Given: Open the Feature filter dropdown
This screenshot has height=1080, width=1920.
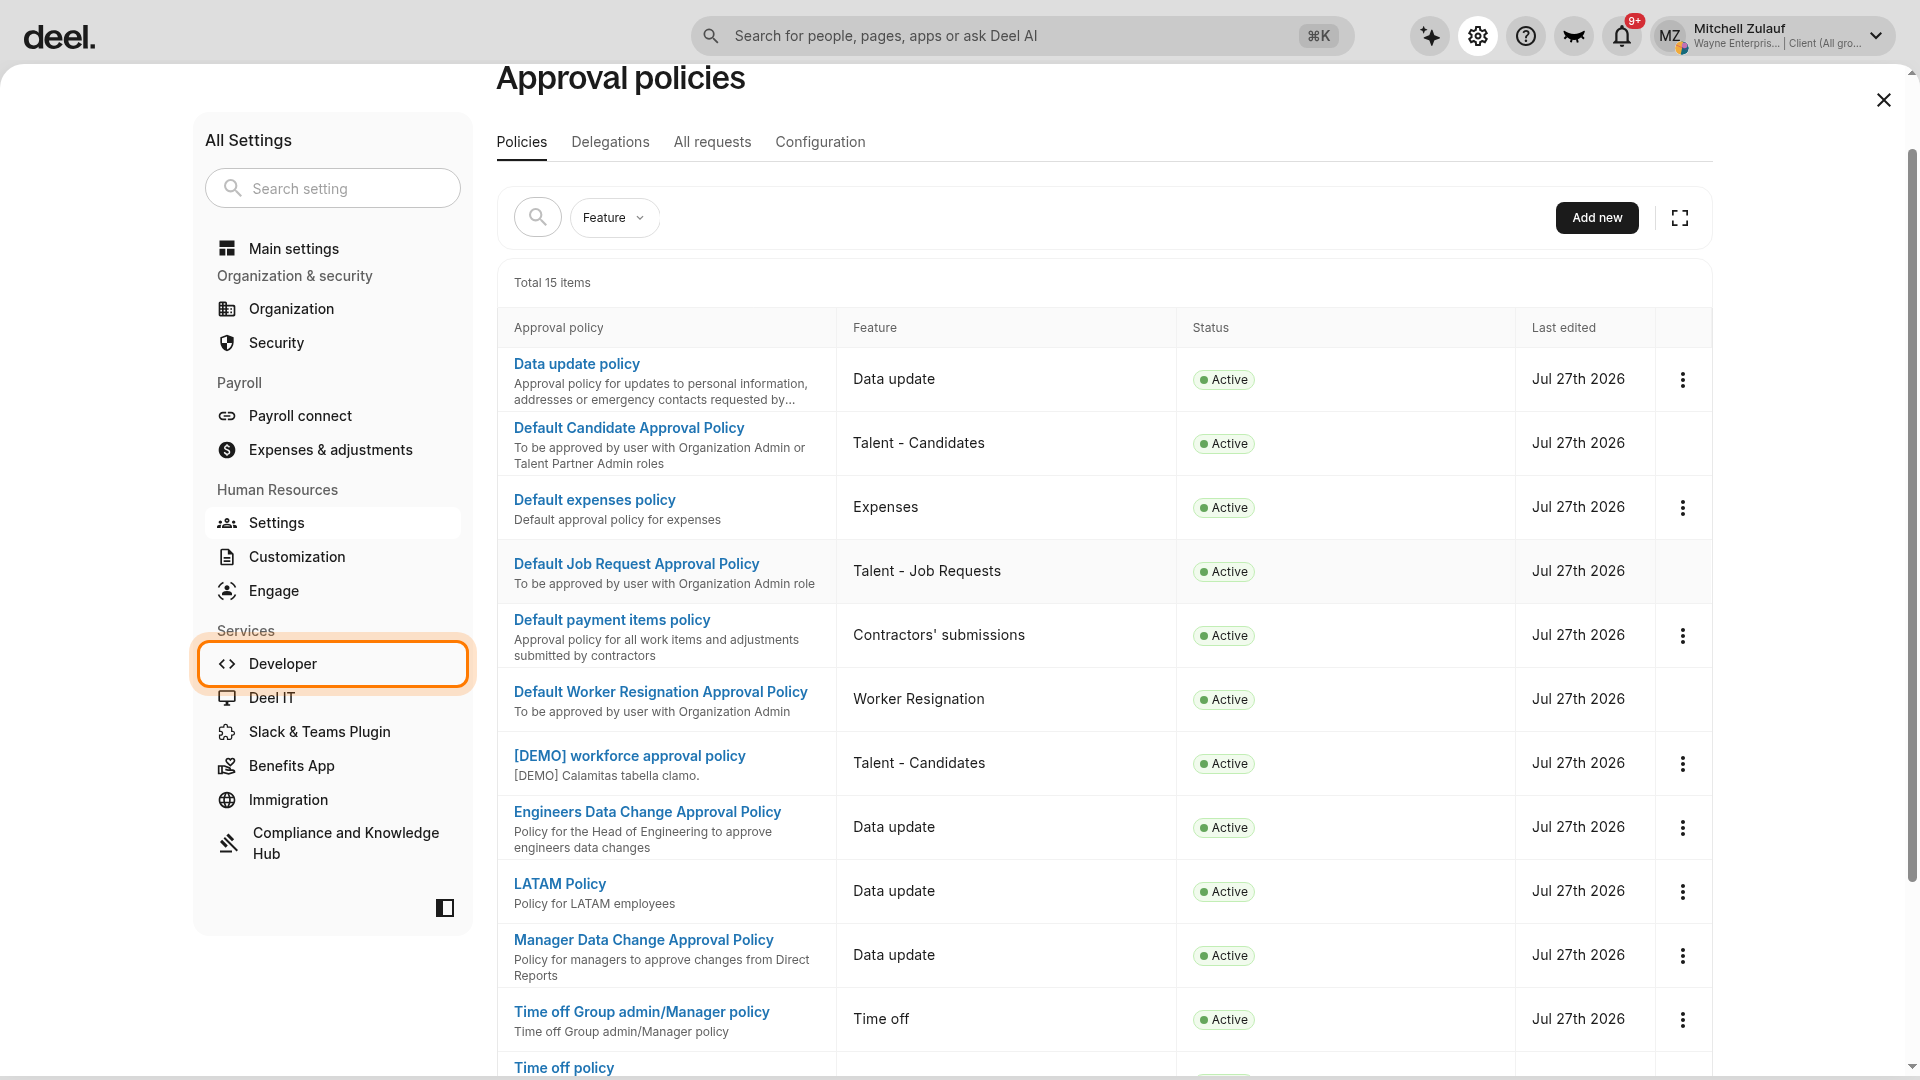Looking at the screenshot, I should click(x=614, y=218).
